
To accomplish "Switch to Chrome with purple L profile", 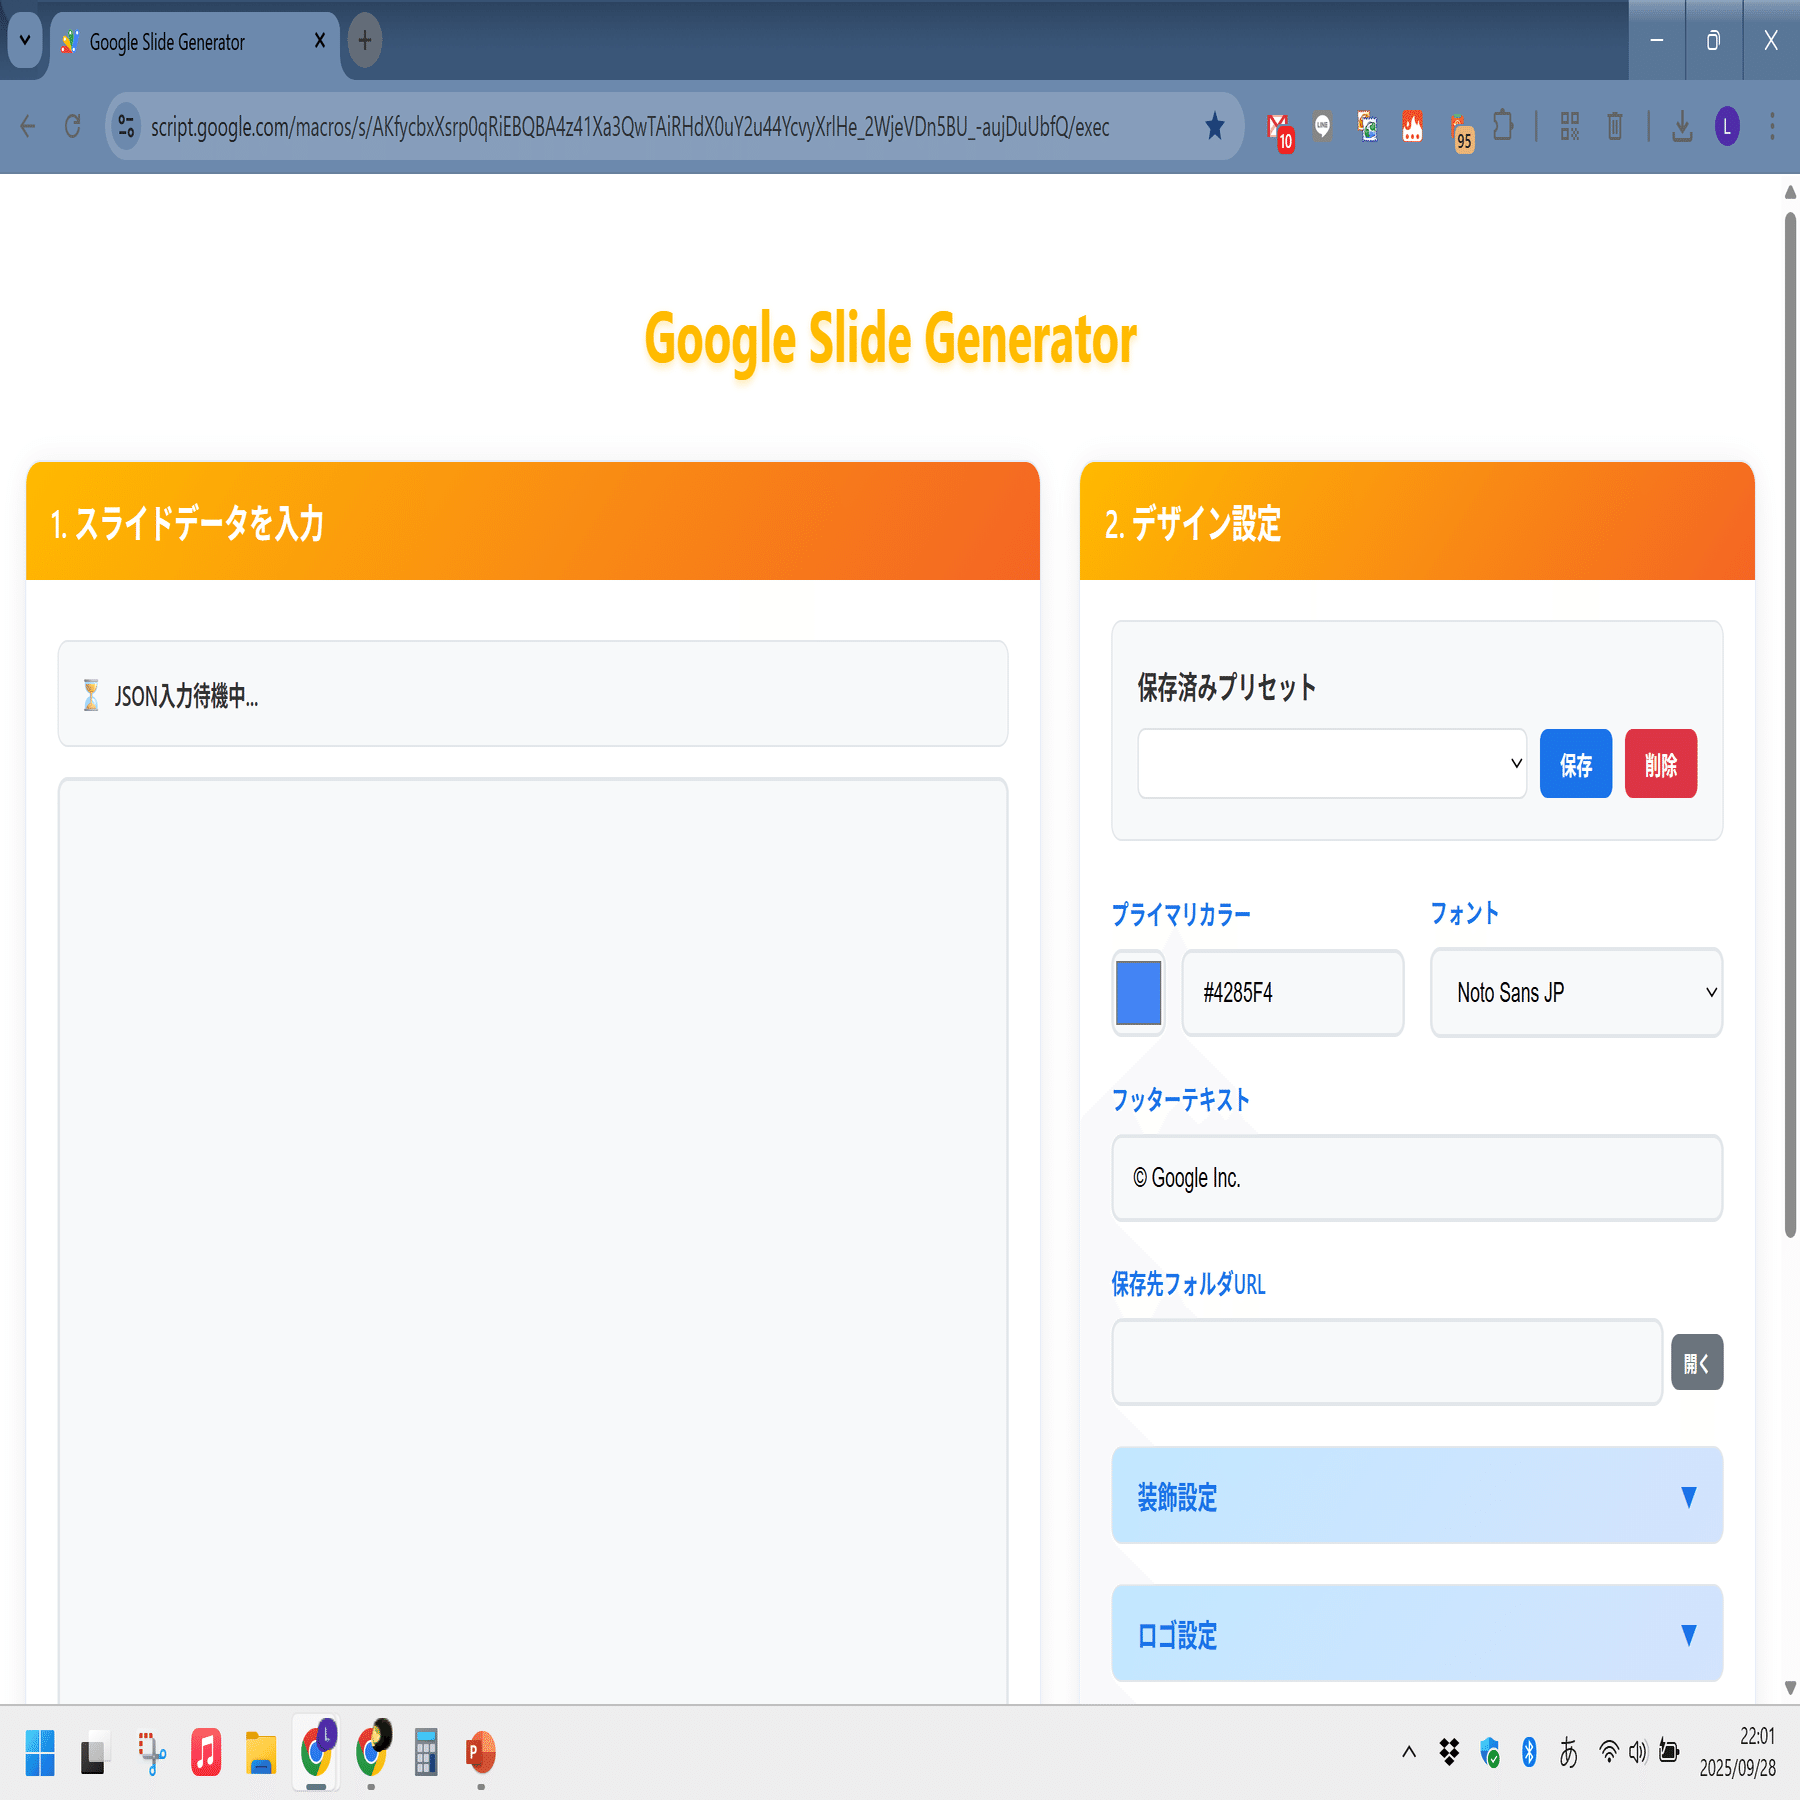I will point(316,1752).
